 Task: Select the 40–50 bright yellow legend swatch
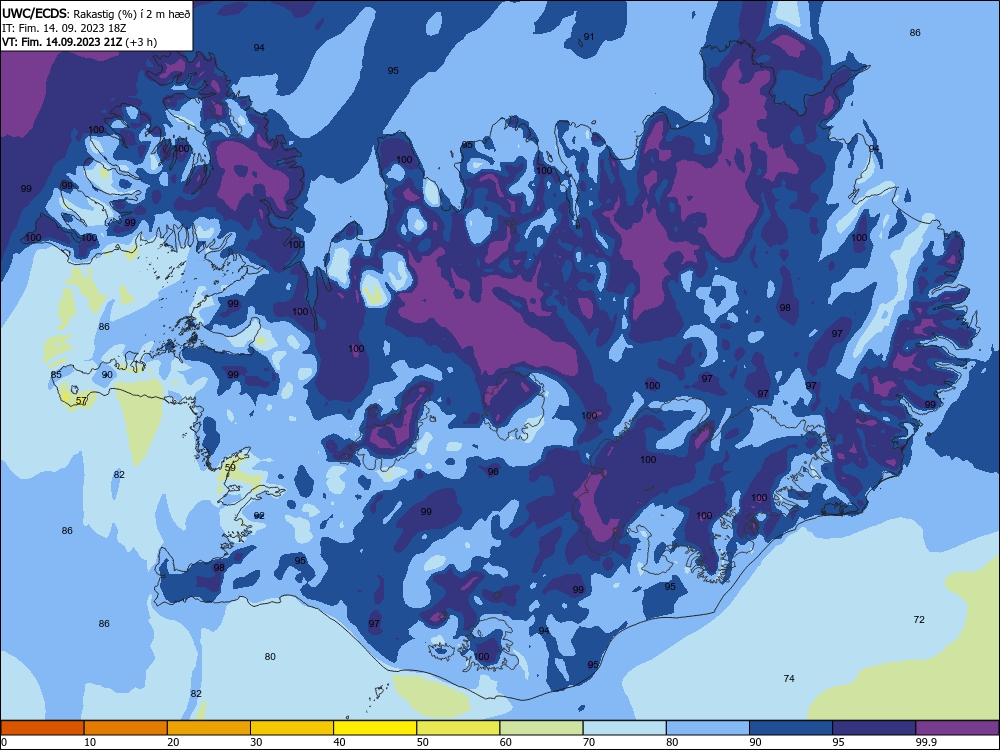click(375, 728)
